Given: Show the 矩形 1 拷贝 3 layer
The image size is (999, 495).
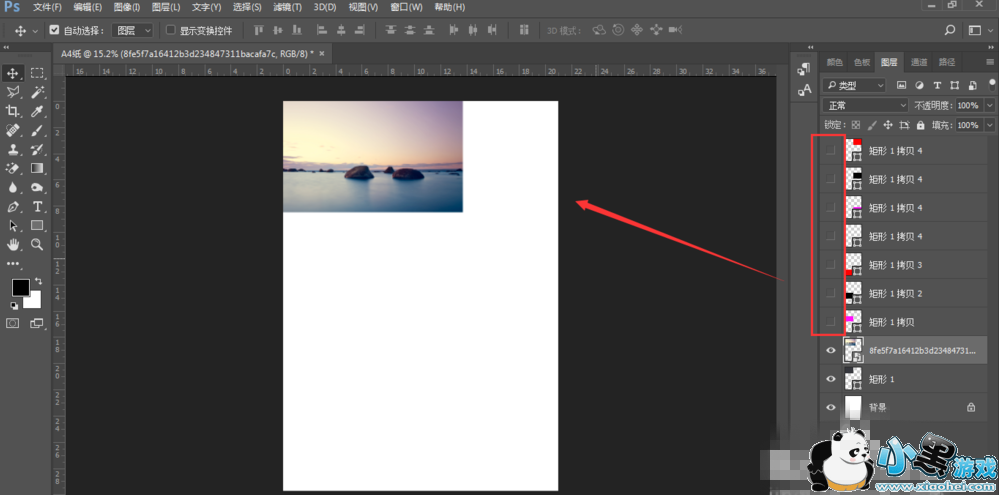Looking at the screenshot, I should pos(830,265).
